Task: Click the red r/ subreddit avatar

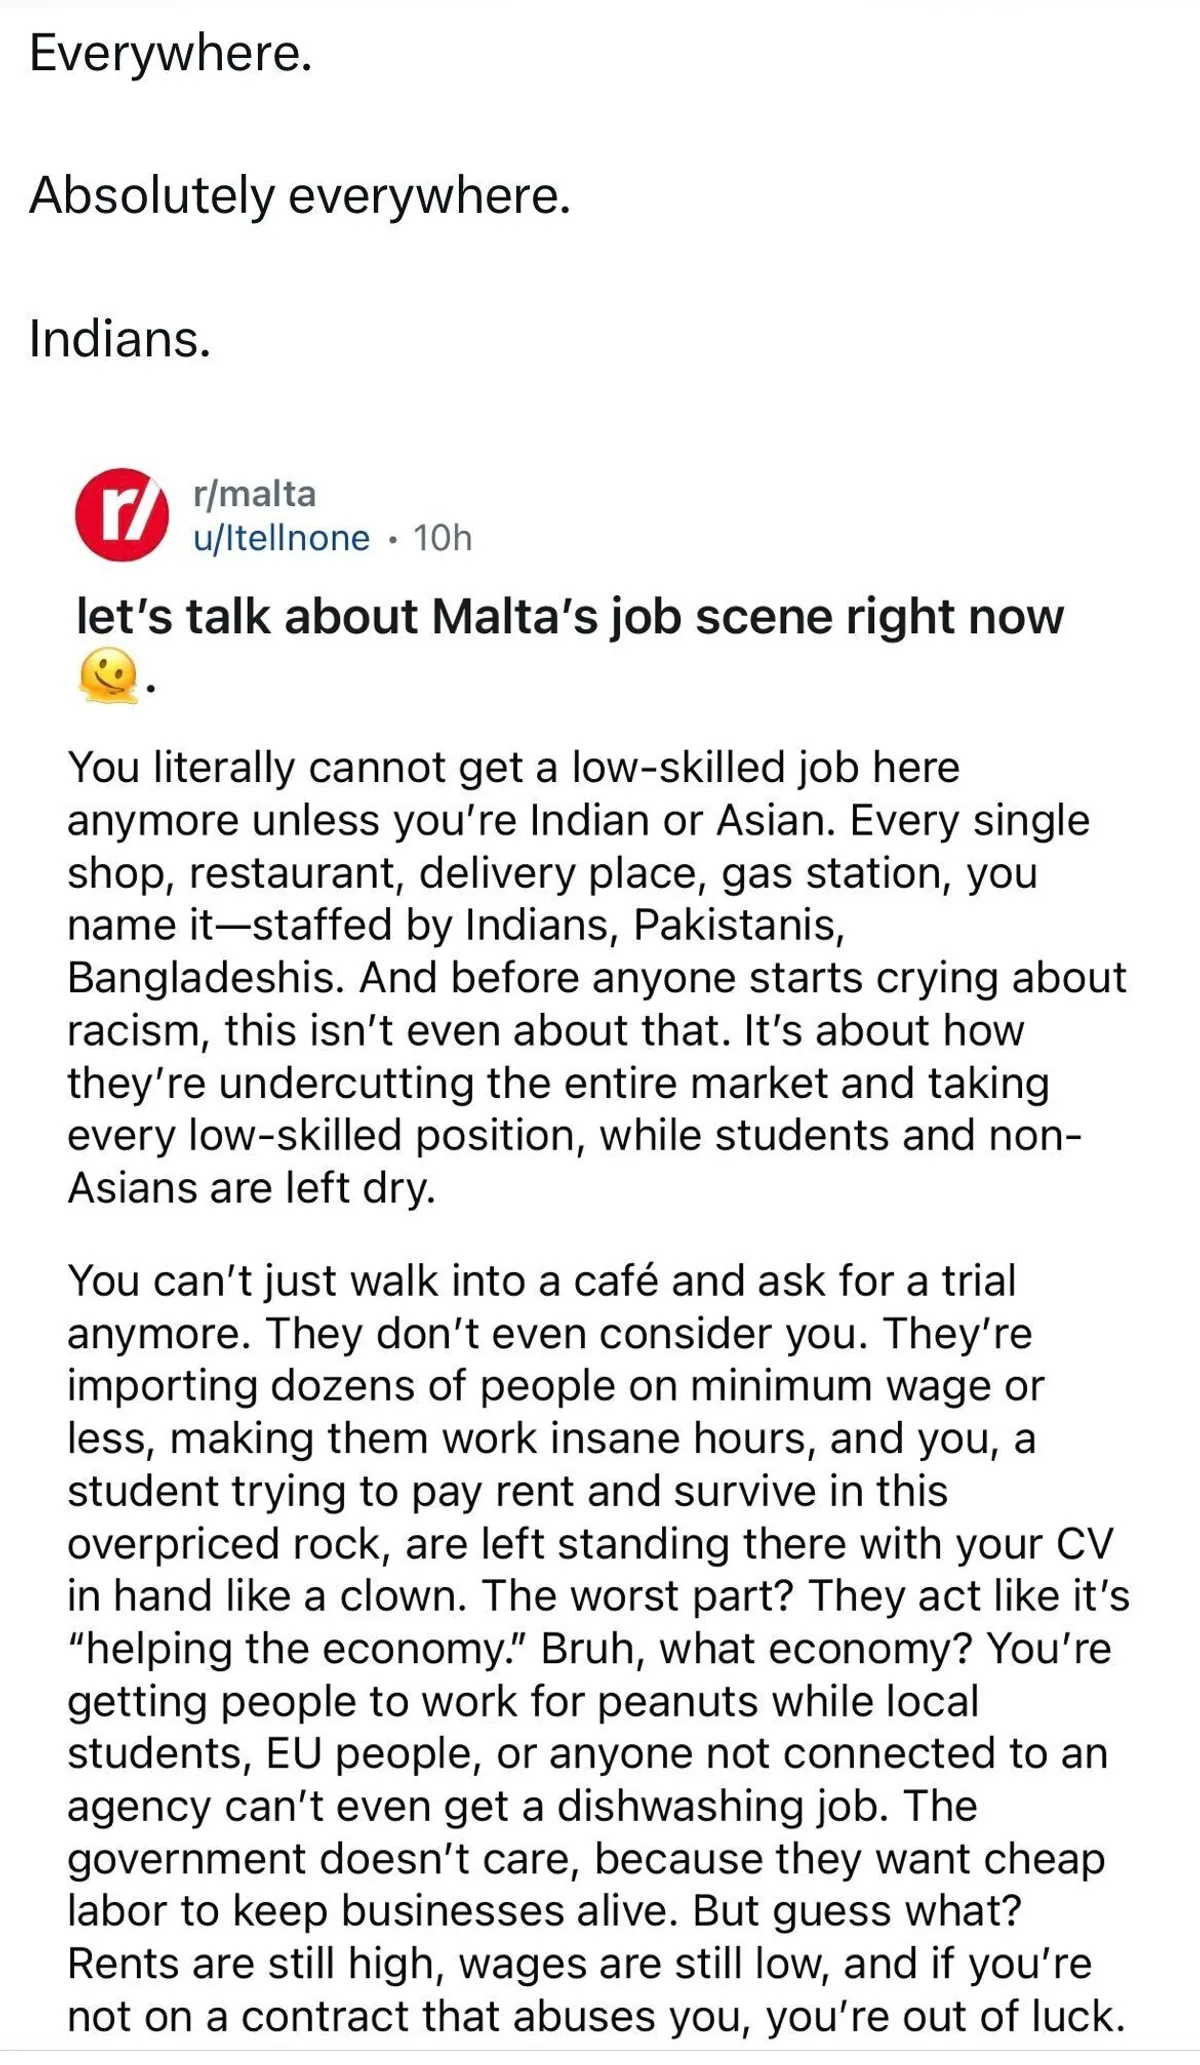Action: pyautogui.click(x=121, y=515)
